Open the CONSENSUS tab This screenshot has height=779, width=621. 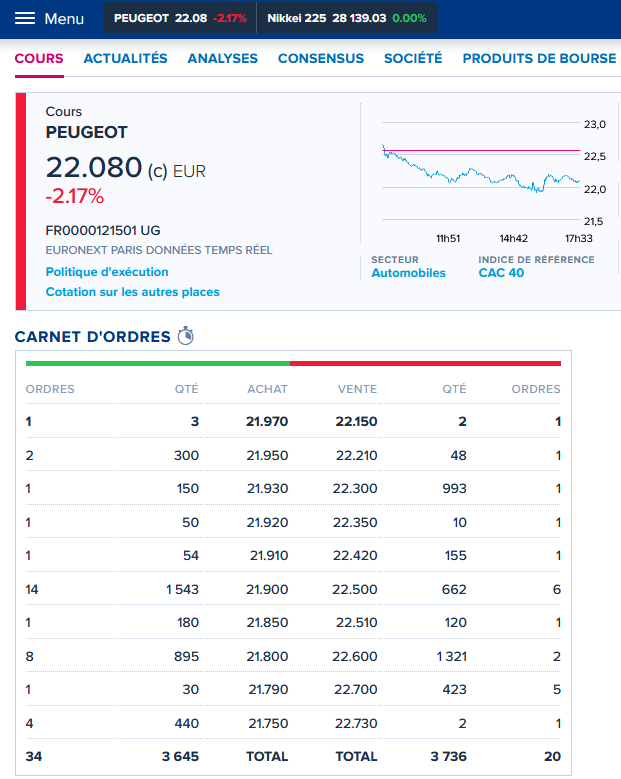coord(321,59)
